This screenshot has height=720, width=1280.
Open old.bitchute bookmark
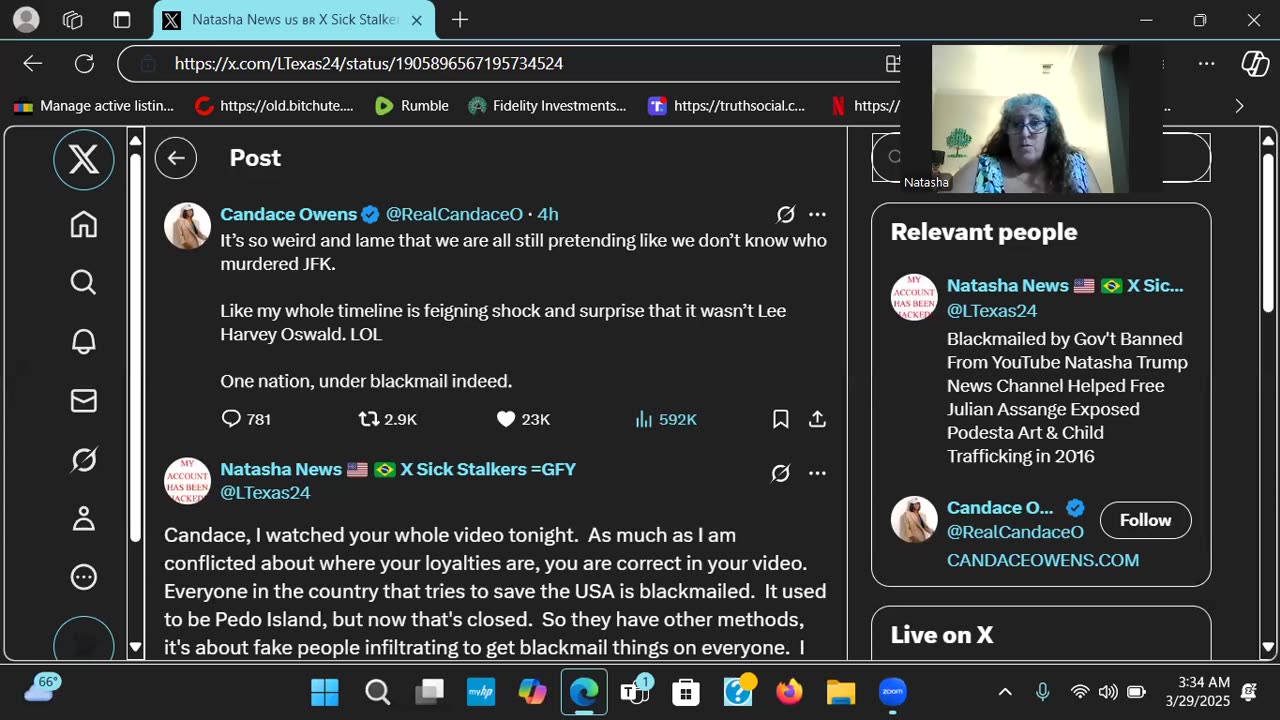pos(274,106)
